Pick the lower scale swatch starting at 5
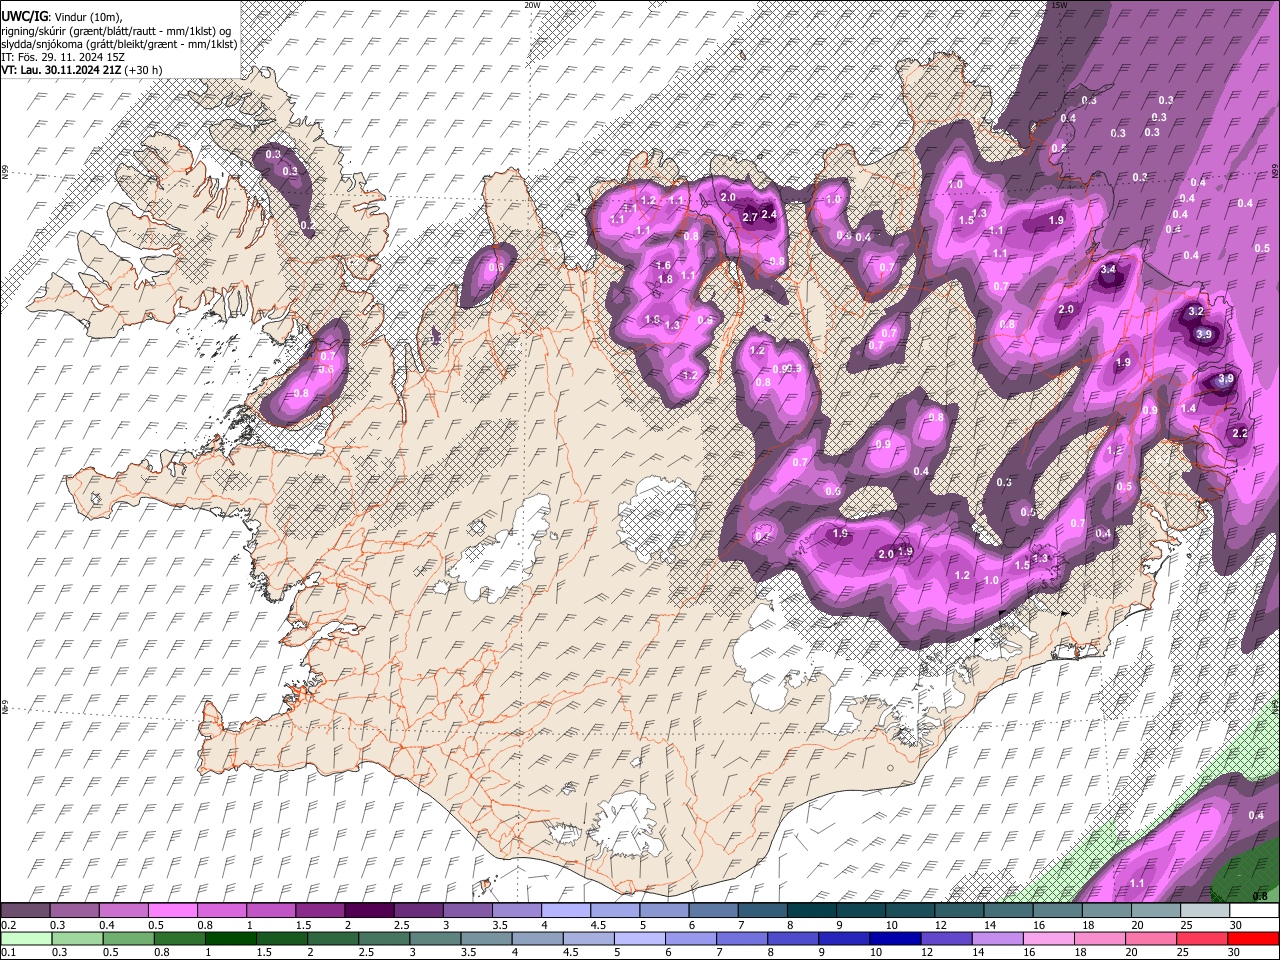This screenshot has height=960, width=1280. coord(638,938)
